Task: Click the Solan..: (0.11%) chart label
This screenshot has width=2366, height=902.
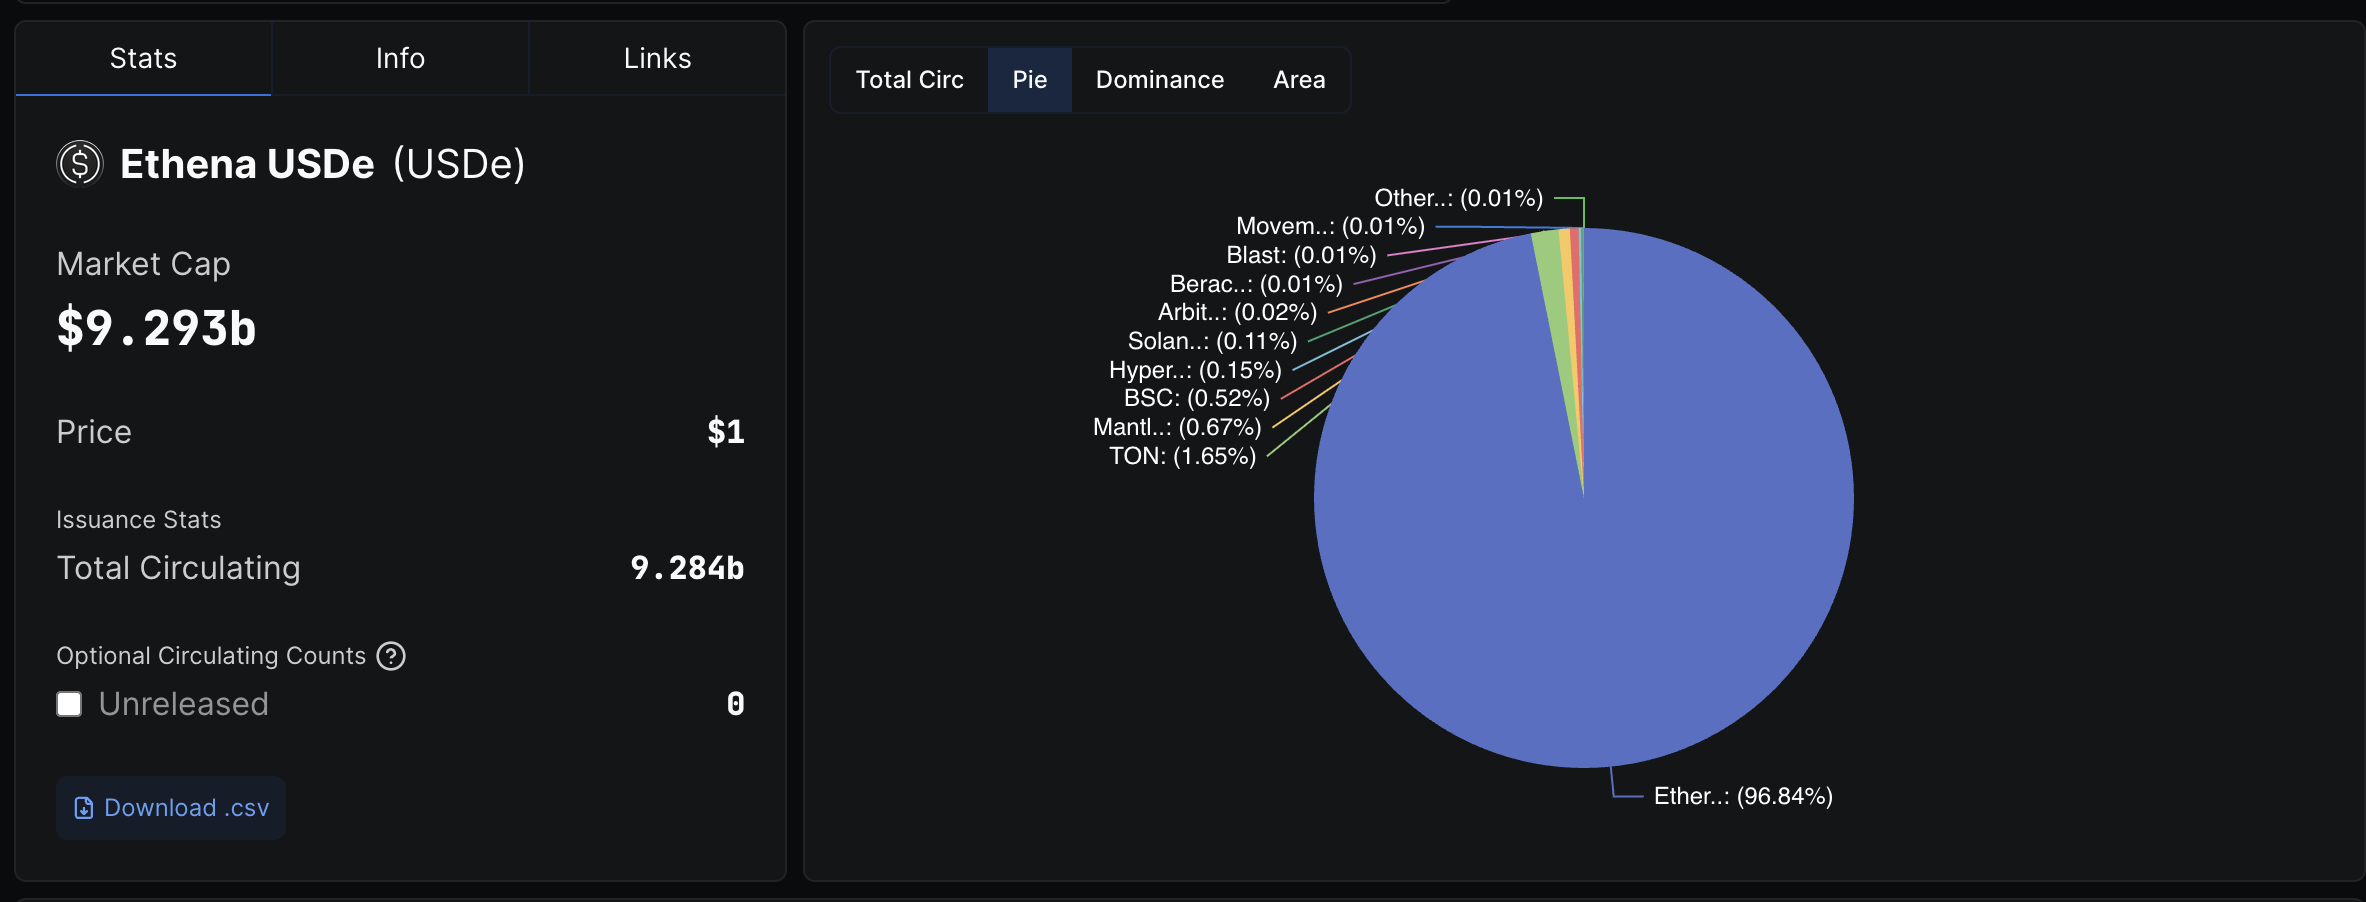Action: 1212,341
